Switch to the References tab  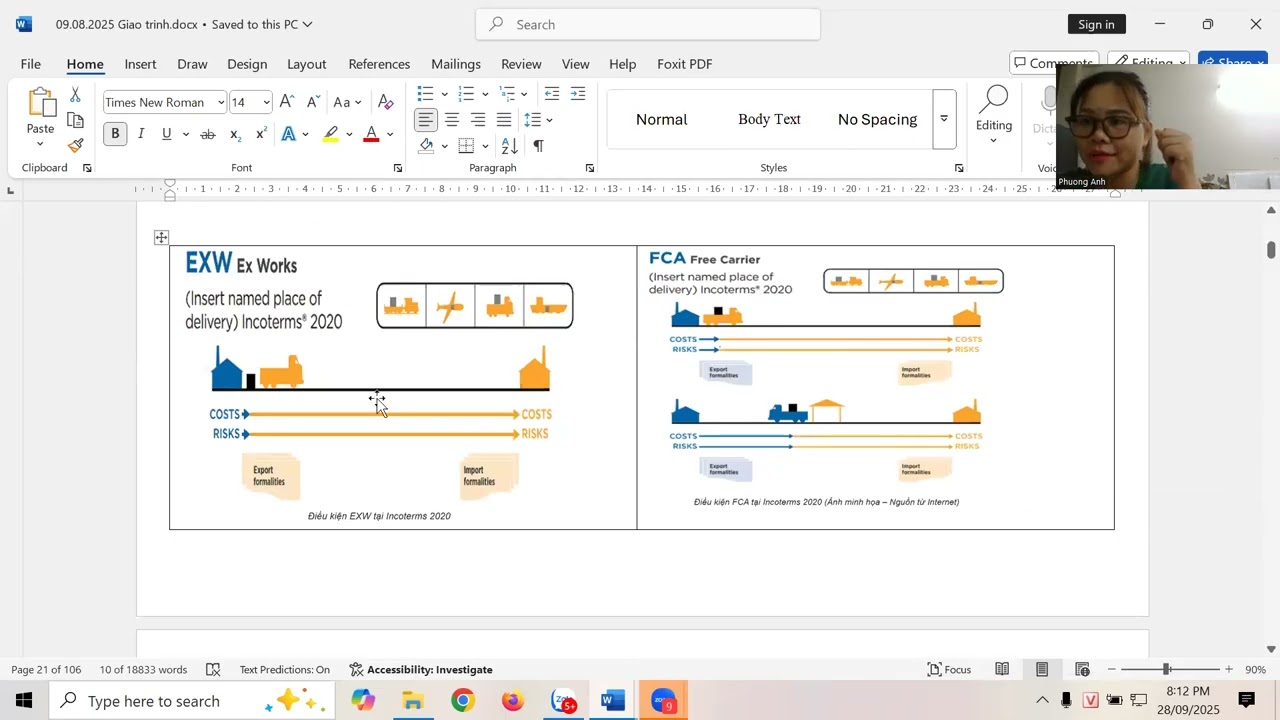(x=379, y=64)
